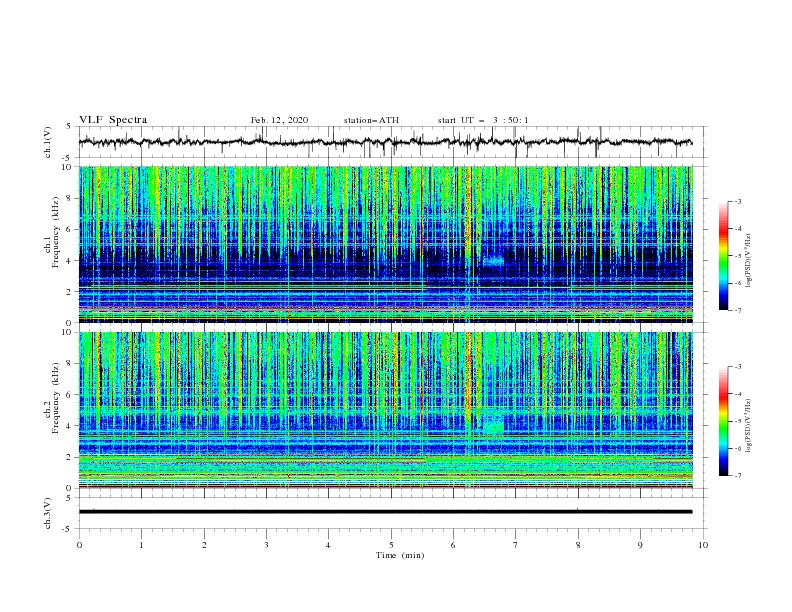Click the "1" minute tick label

141,545
